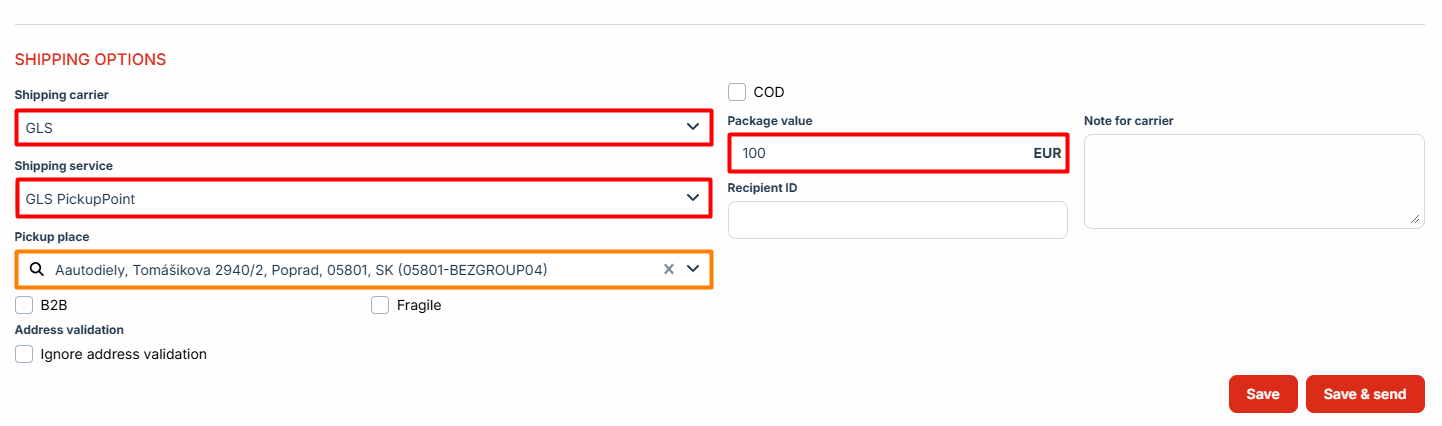Screen dimensions: 1442x426
Task: Mark the package as Fragile
Action: tap(380, 305)
